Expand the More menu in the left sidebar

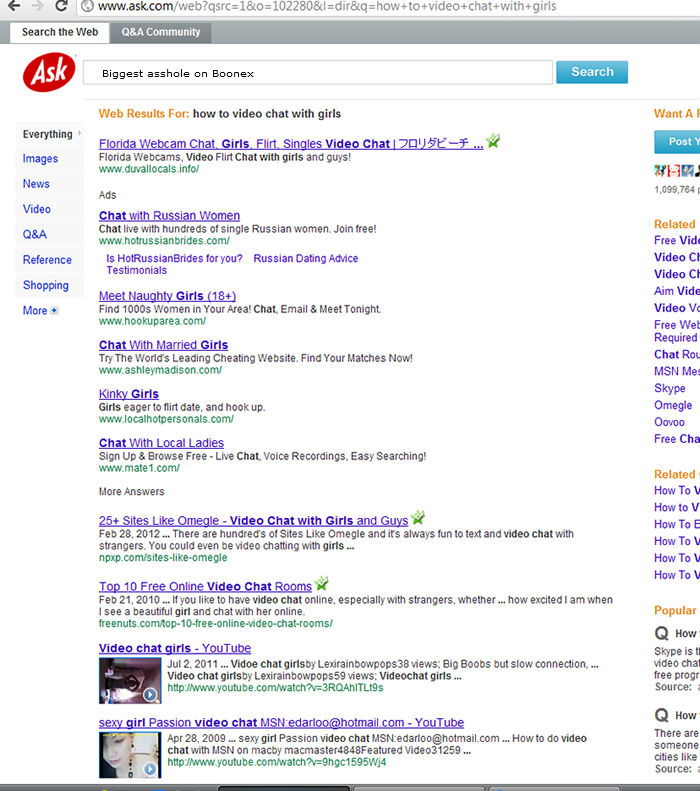(x=54, y=311)
